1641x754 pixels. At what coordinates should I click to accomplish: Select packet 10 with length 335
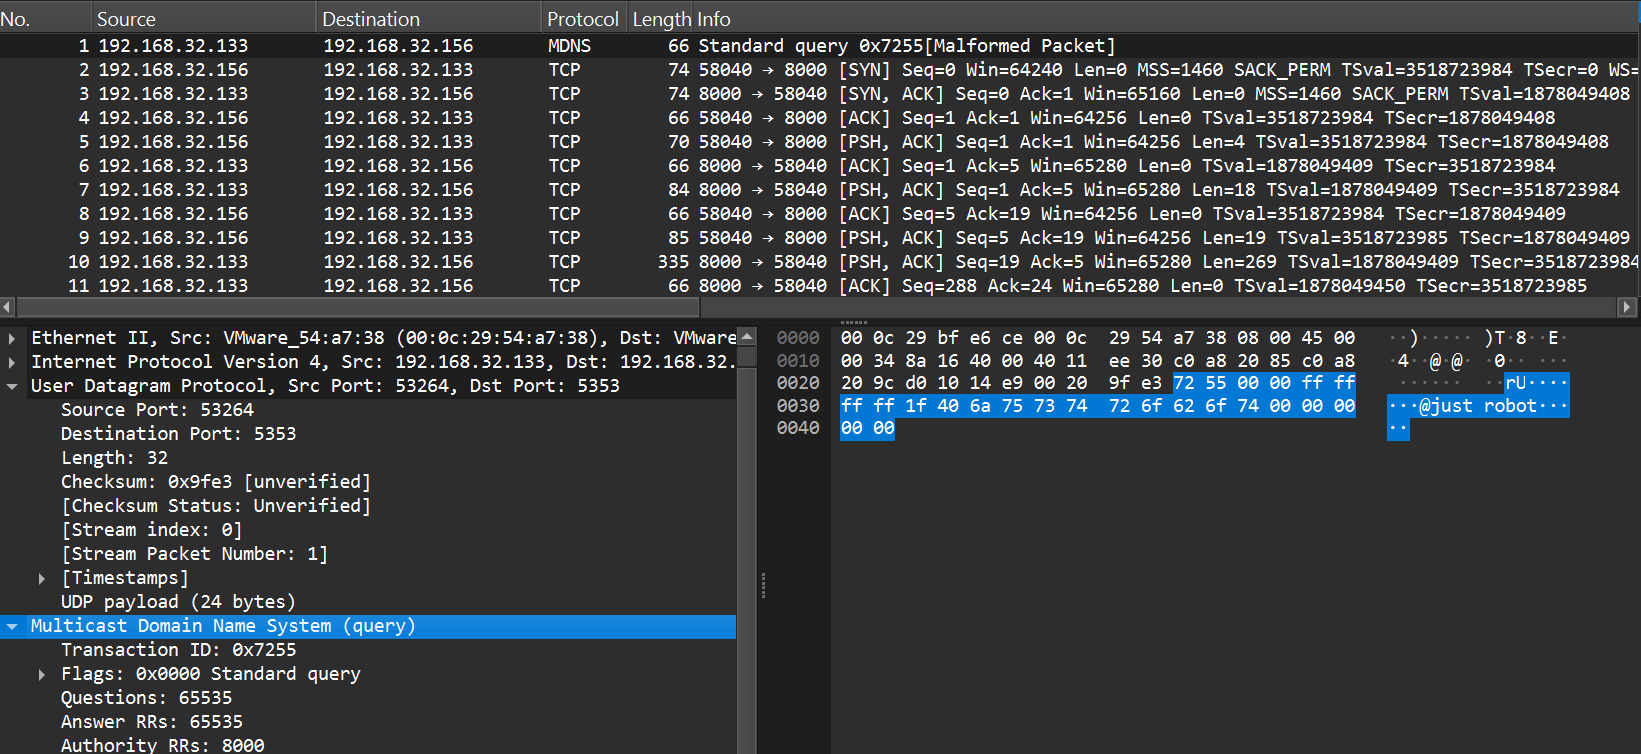600,262
